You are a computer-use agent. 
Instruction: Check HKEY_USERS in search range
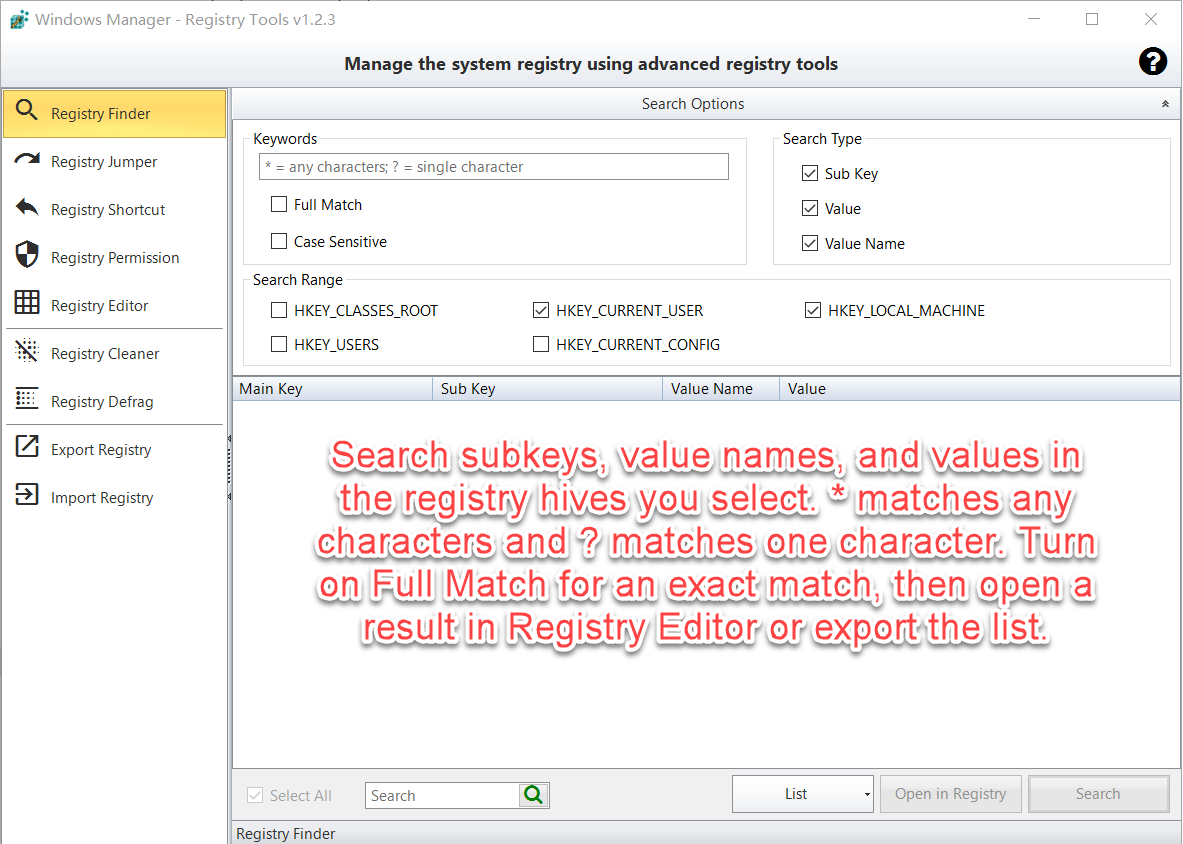click(x=279, y=344)
